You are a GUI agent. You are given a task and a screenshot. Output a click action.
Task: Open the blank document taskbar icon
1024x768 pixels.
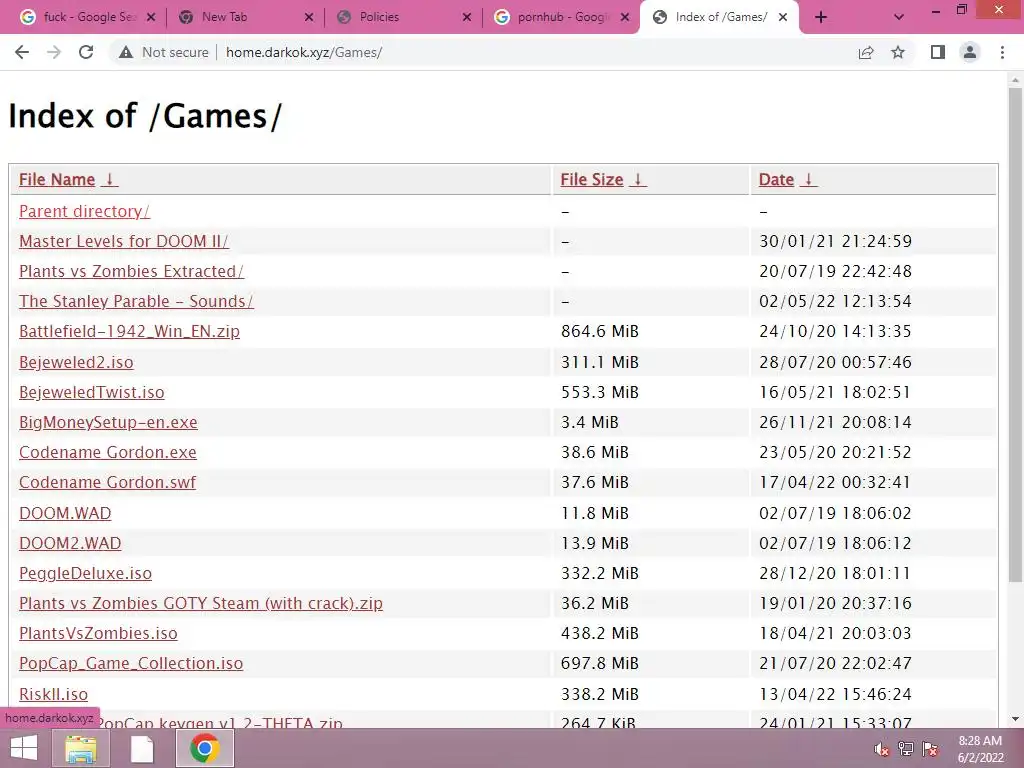tap(142, 748)
